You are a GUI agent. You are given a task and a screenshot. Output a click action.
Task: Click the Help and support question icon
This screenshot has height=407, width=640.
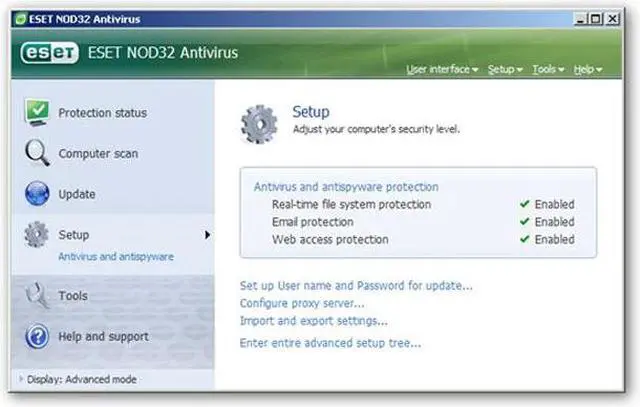click(x=37, y=337)
